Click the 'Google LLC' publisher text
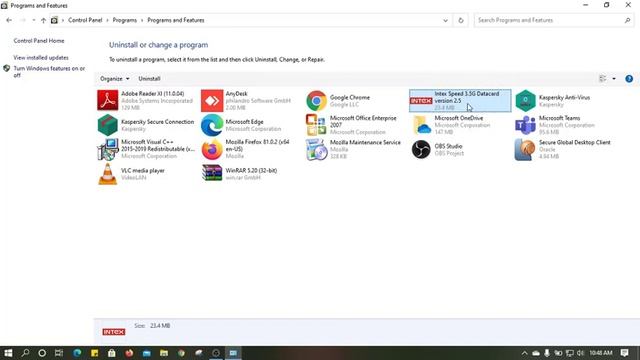640x360 pixels. click(x=344, y=105)
